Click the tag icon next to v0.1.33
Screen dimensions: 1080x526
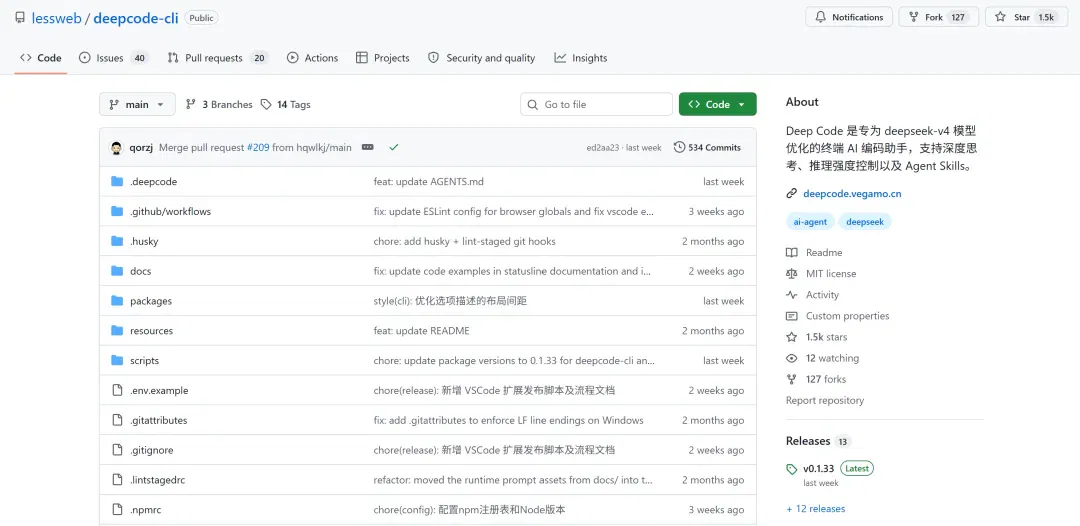point(792,470)
